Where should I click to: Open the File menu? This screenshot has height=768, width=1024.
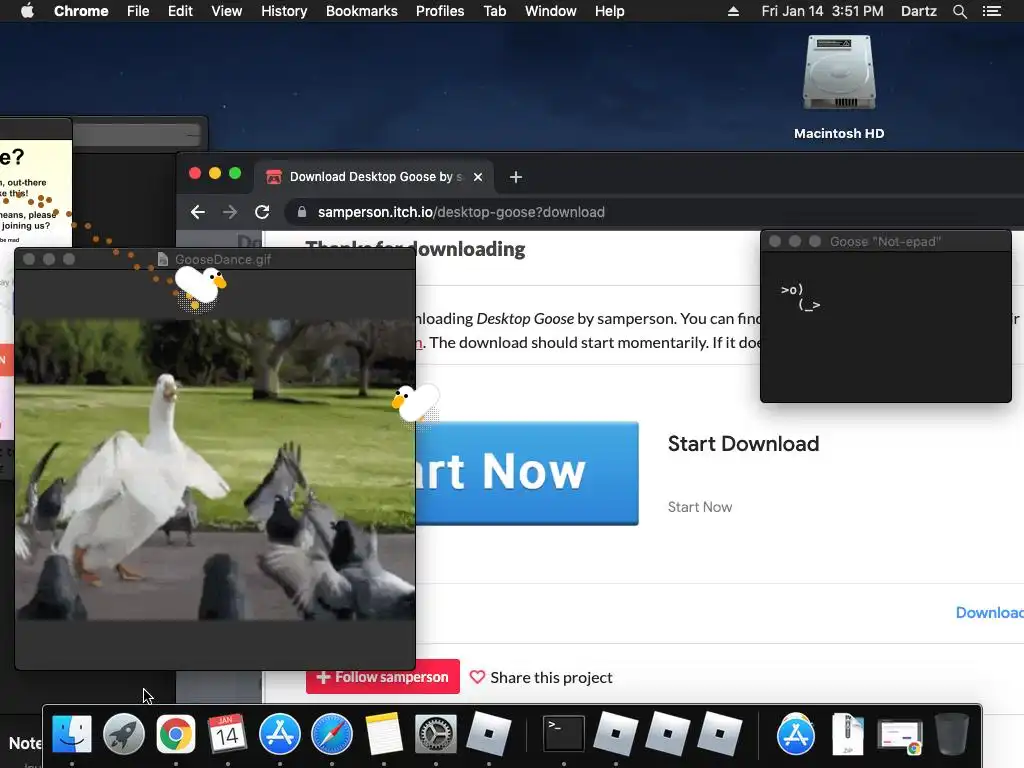tap(138, 11)
